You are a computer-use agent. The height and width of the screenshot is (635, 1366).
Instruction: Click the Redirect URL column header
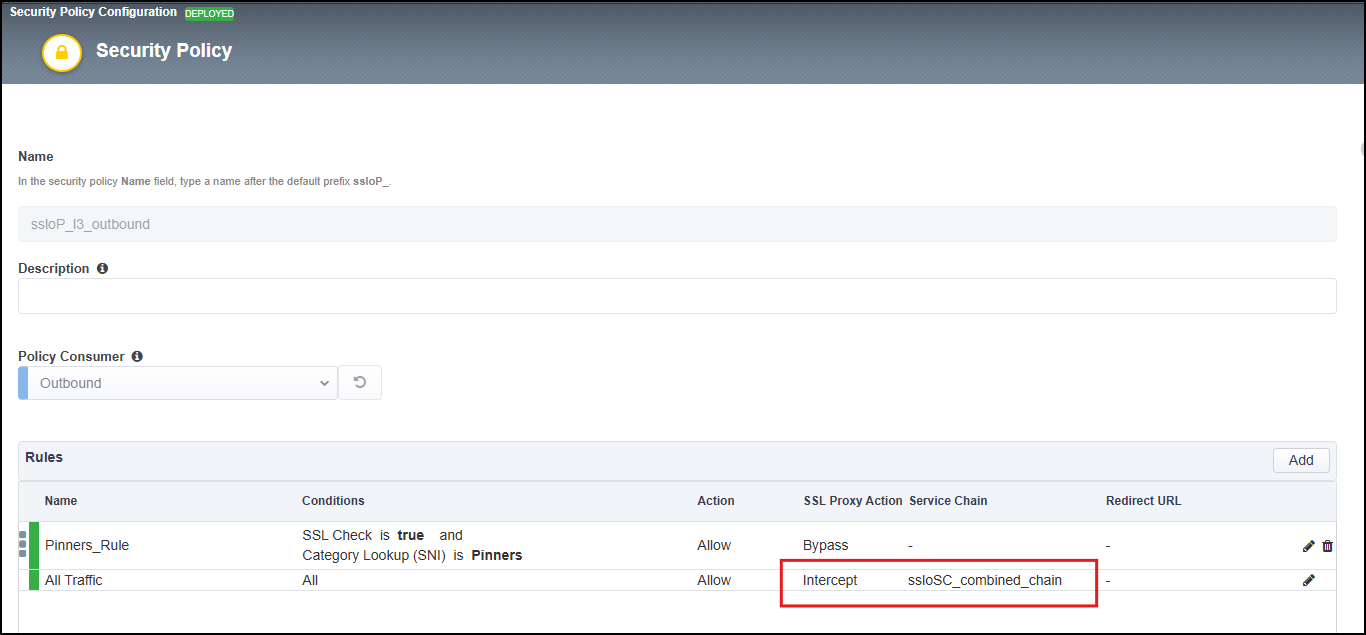[x=1144, y=501]
